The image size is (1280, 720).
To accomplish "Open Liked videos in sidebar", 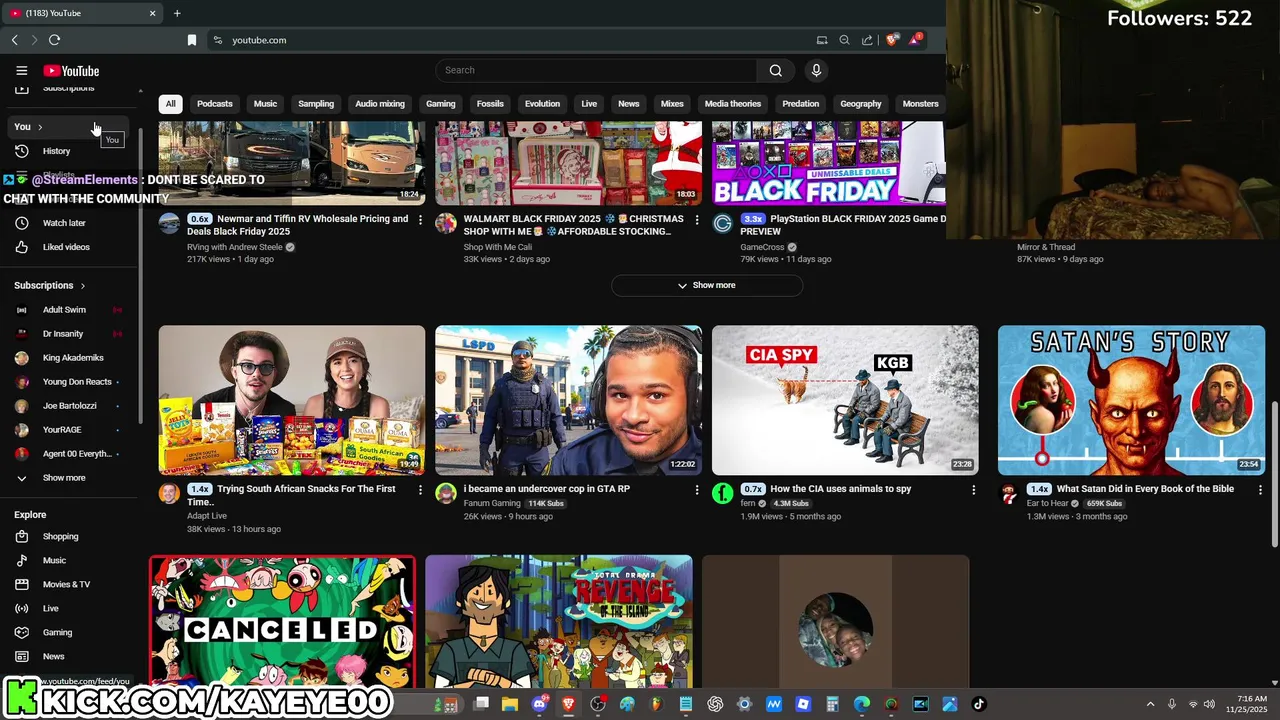I will point(70,247).
